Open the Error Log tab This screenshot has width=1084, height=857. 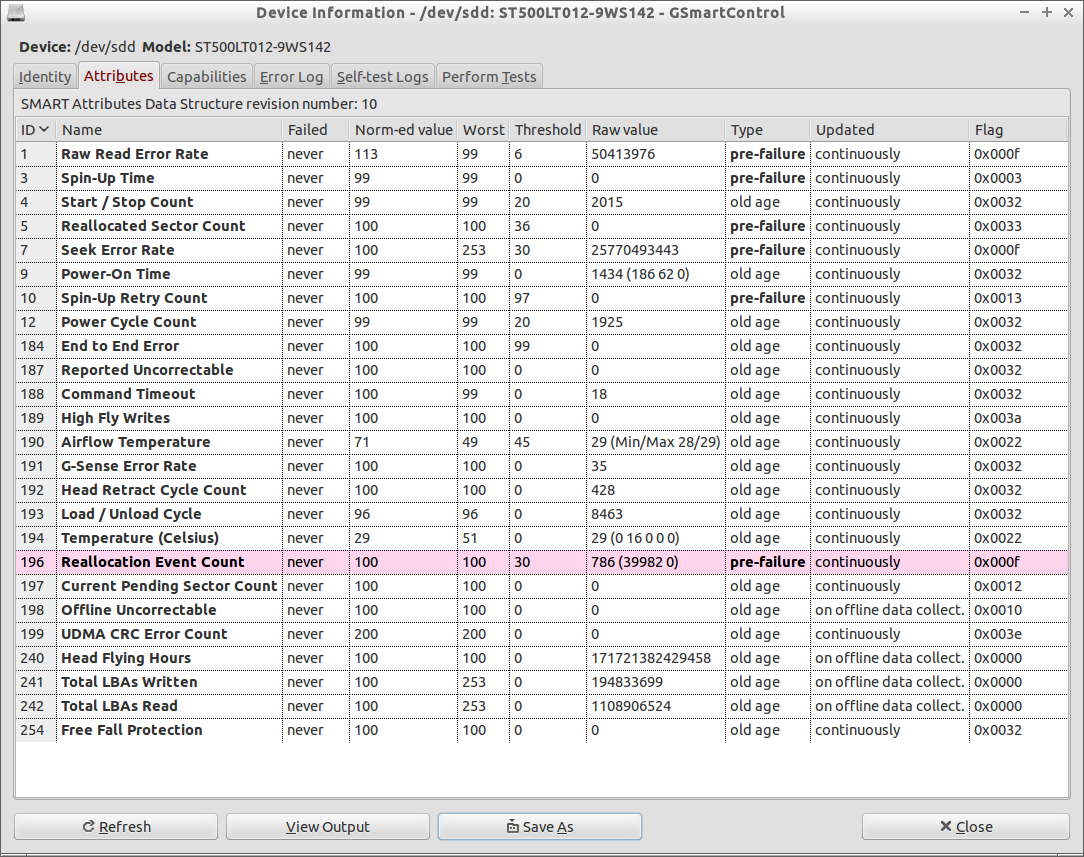click(x=292, y=77)
